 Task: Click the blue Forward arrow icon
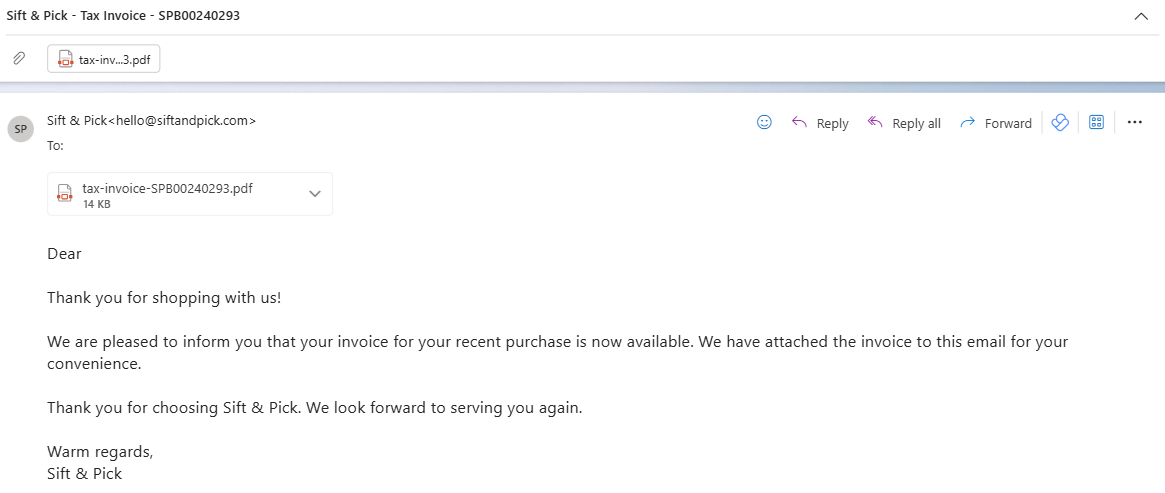[x=967, y=123]
